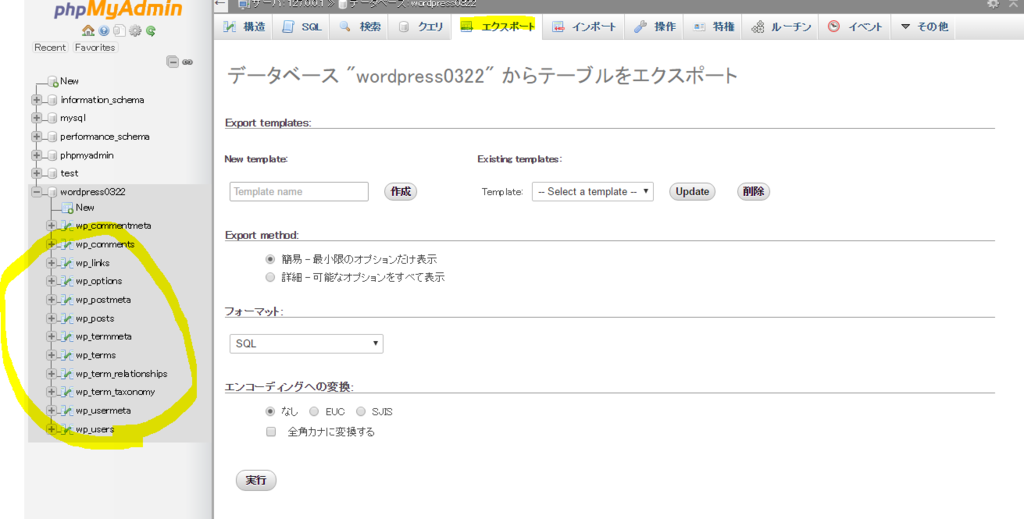Go to phpMyAdmin home icon
This screenshot has width=1024, height=519.
pyautogui.click(x=88, y=31)
